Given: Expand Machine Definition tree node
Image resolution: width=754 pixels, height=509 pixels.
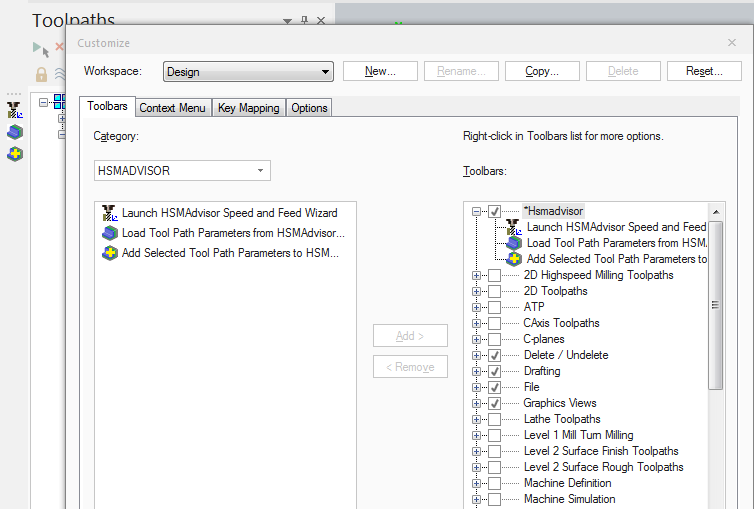Looking at the screenshot, I should coord(476,483).
